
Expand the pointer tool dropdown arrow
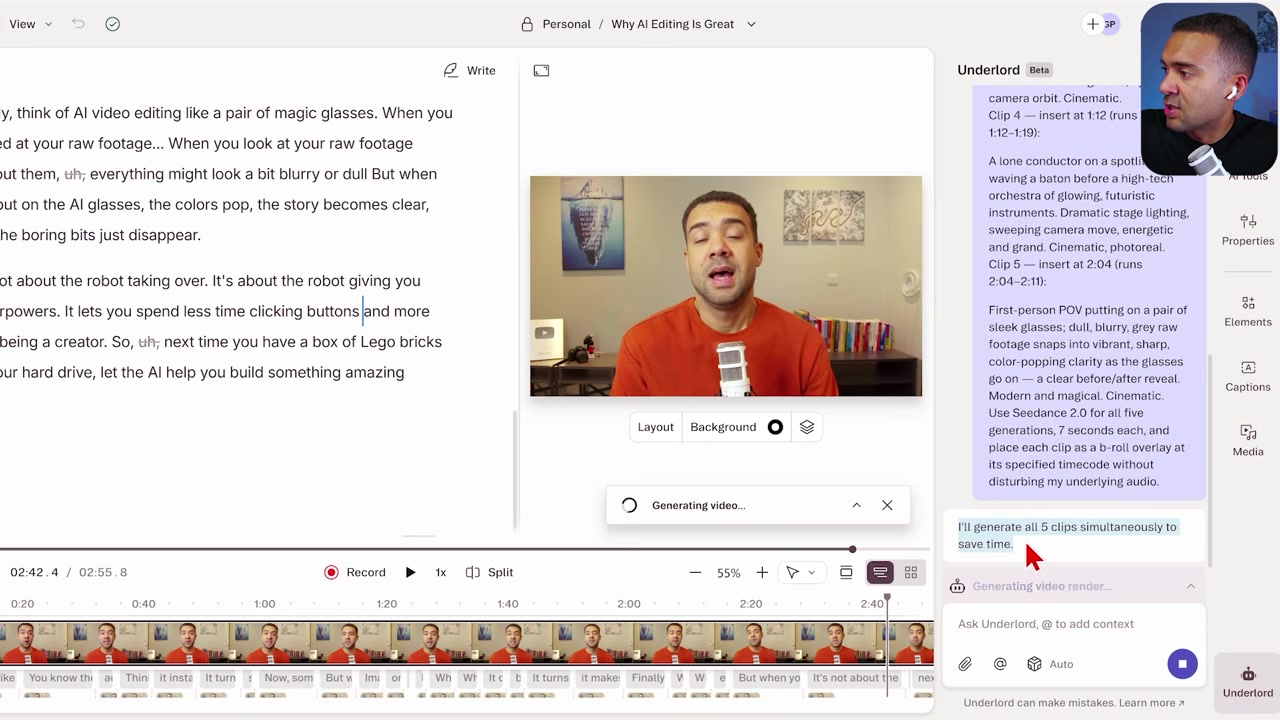tap(811, 573)
